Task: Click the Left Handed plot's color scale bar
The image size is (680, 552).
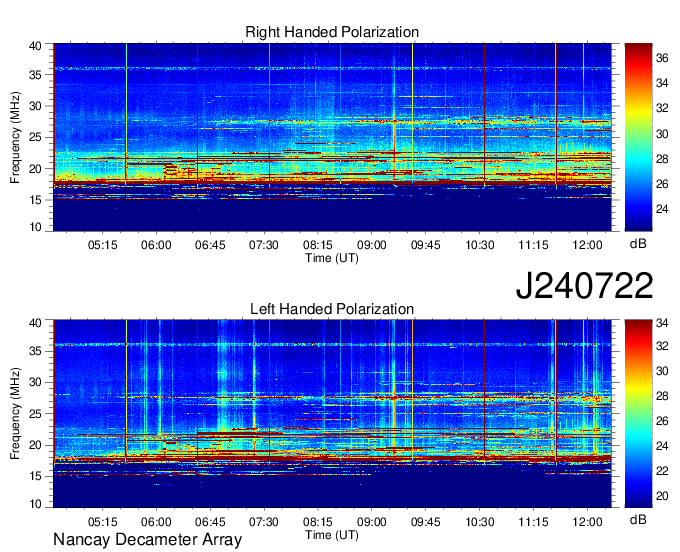Action: 638,414
